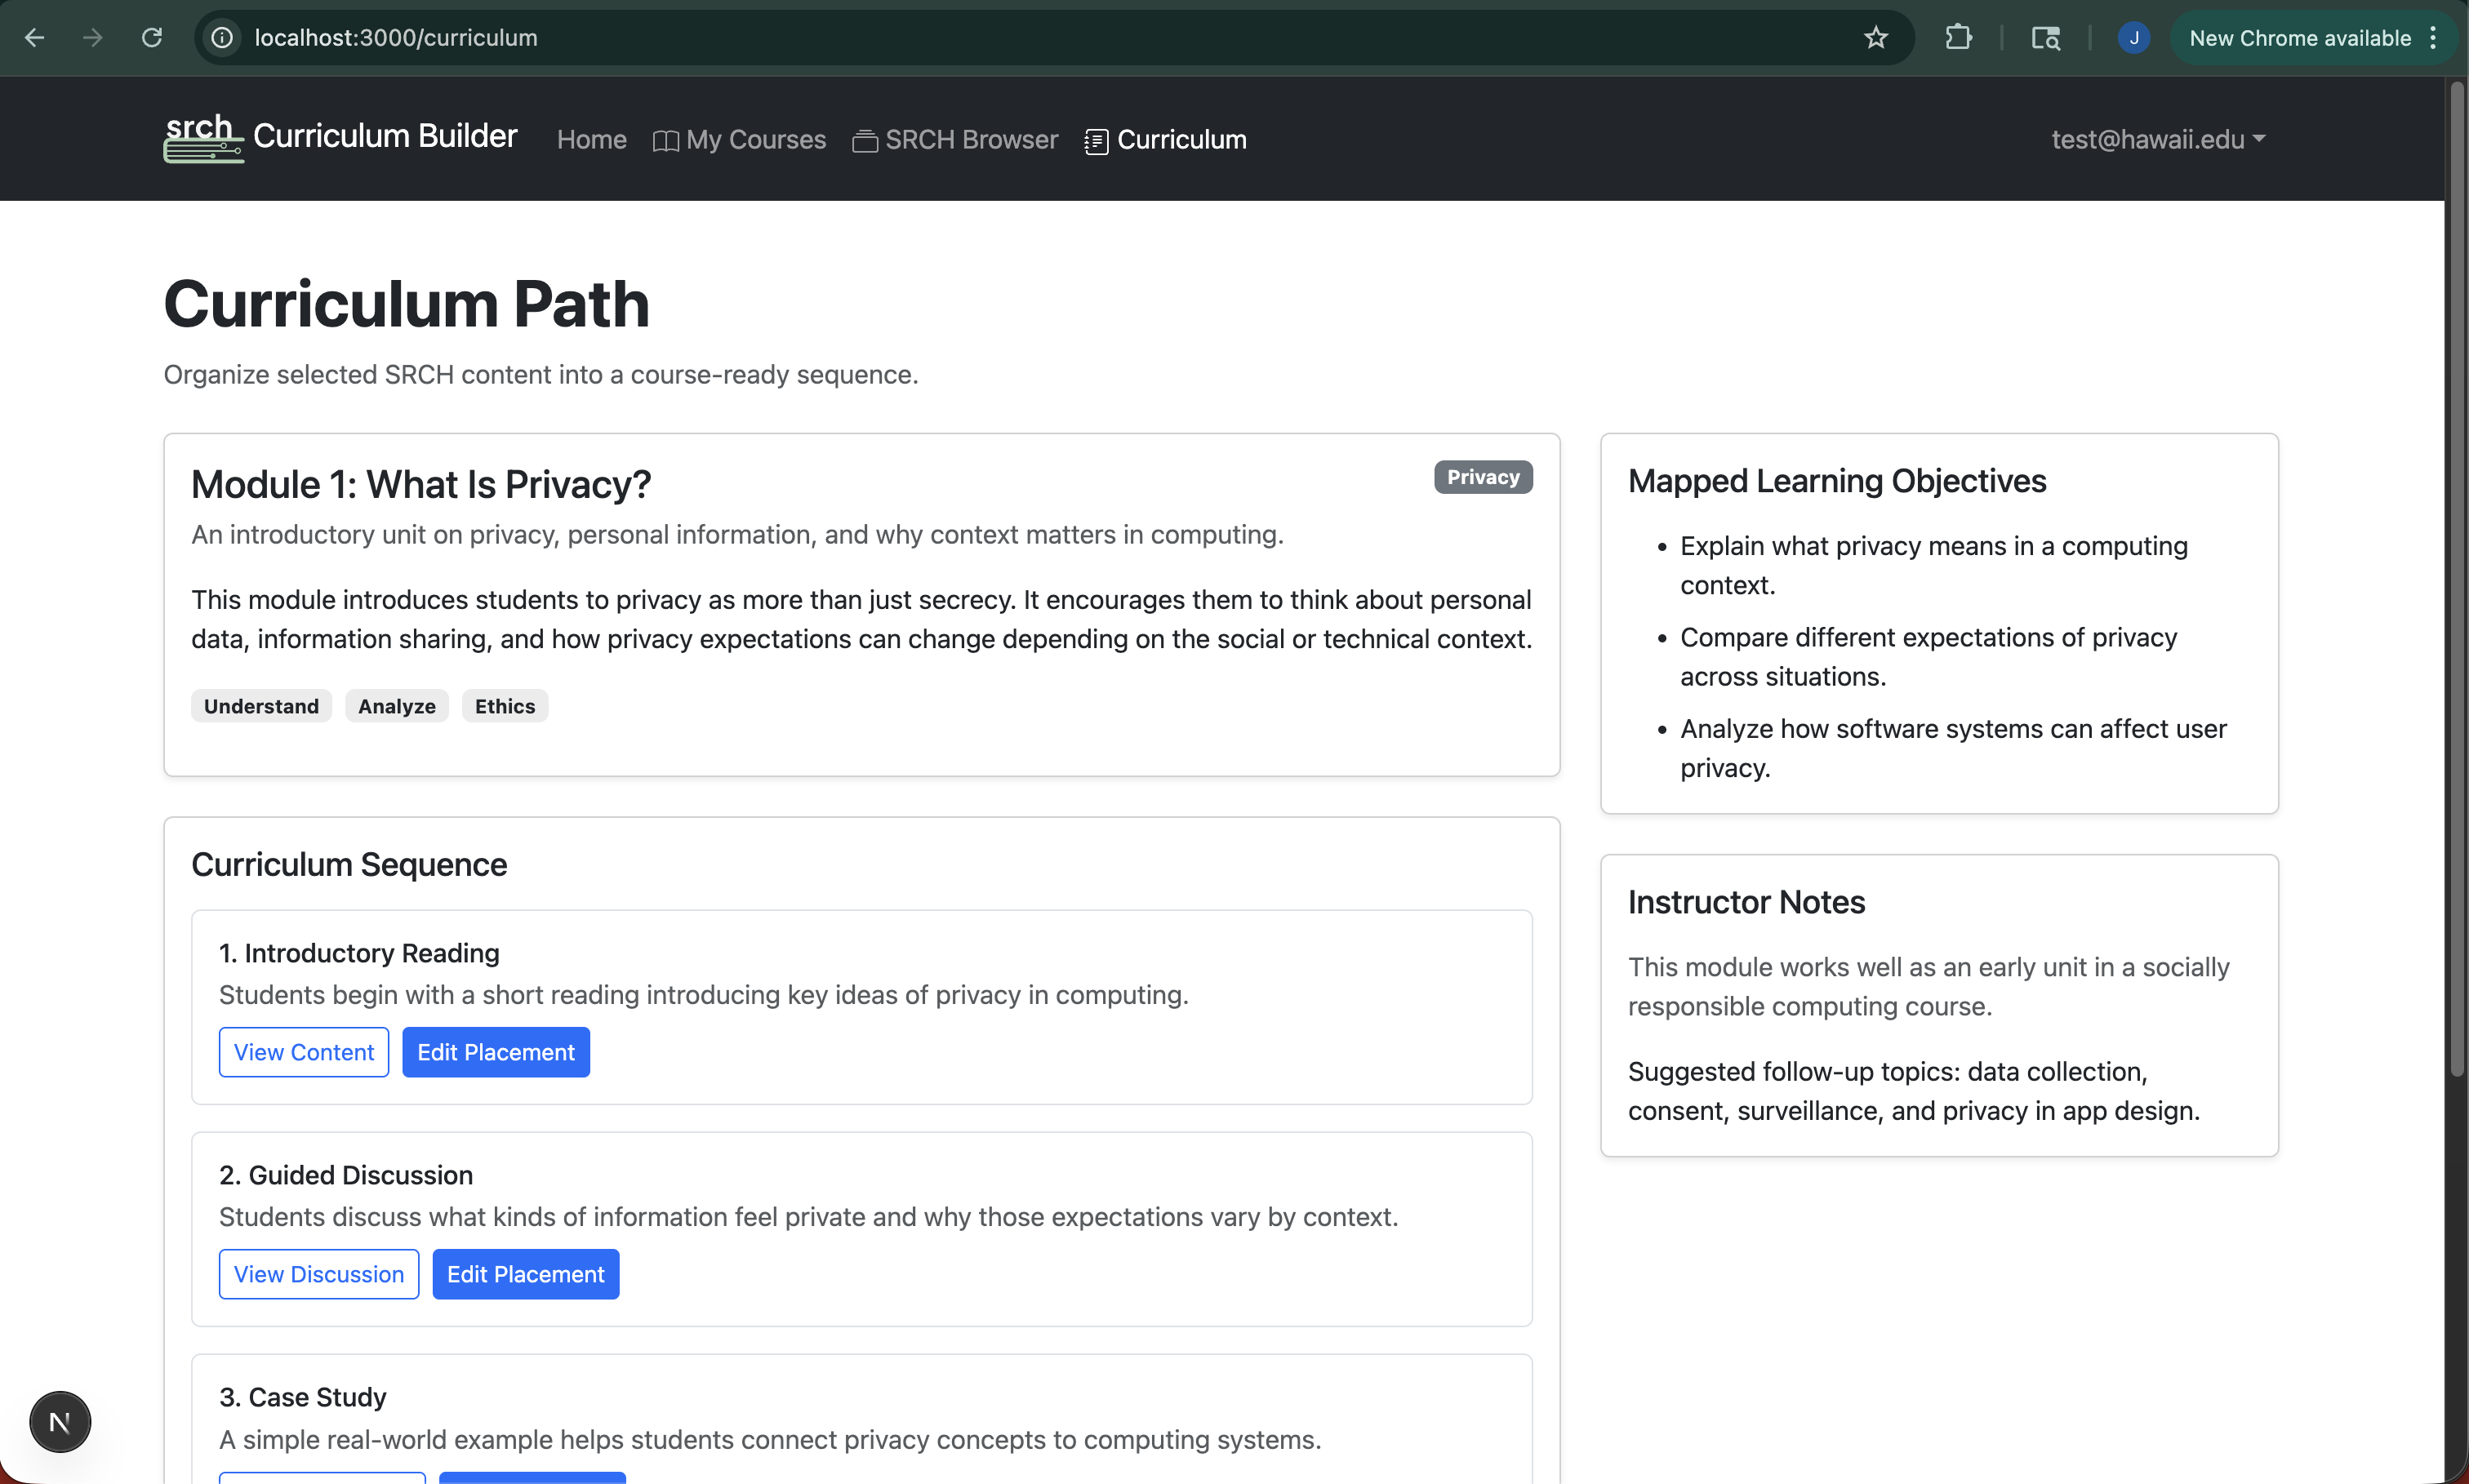View site information icon in address bar
The width and height of the screenshot is (2469, 1484).
click(x=222, y=38)
